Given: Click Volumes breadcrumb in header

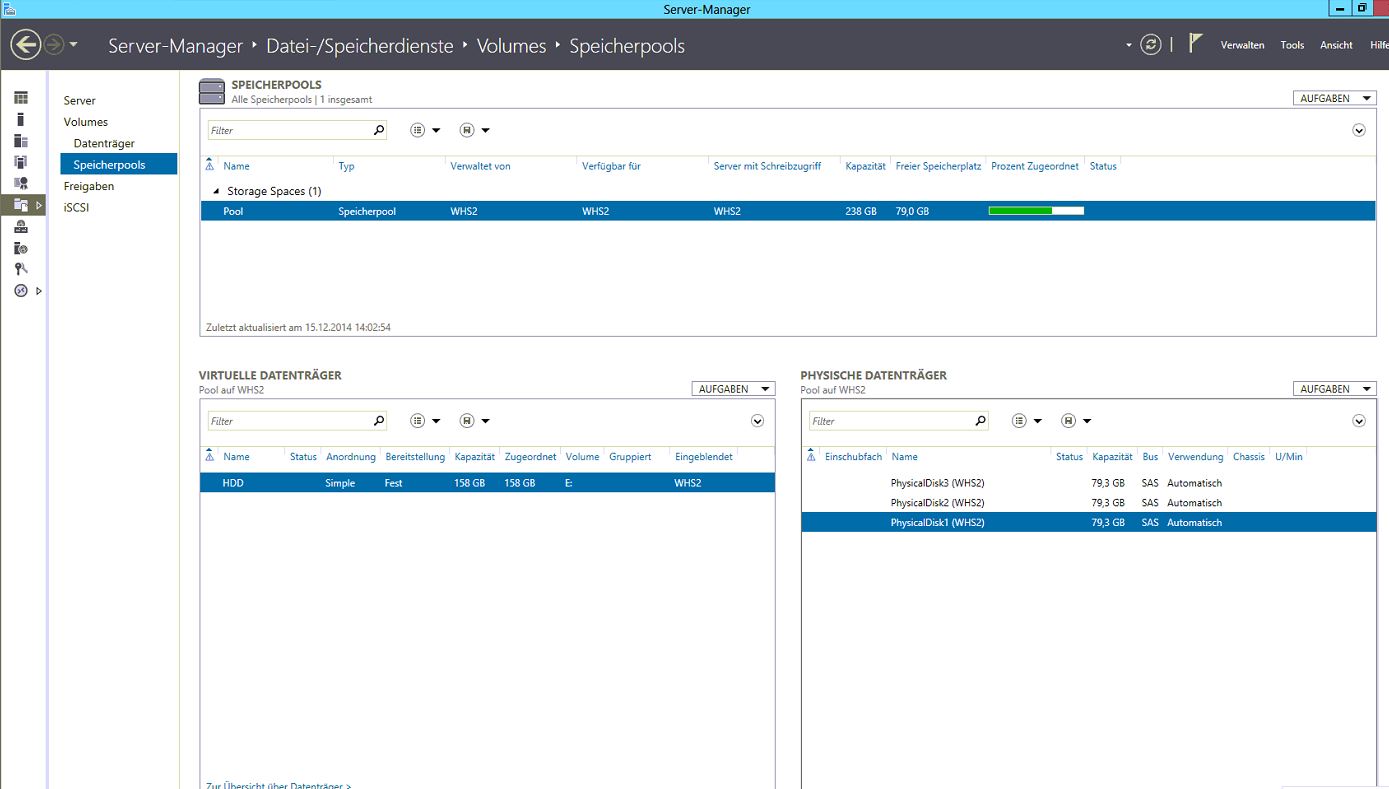Looking at the screenshot, I should (x=511, y=46).
